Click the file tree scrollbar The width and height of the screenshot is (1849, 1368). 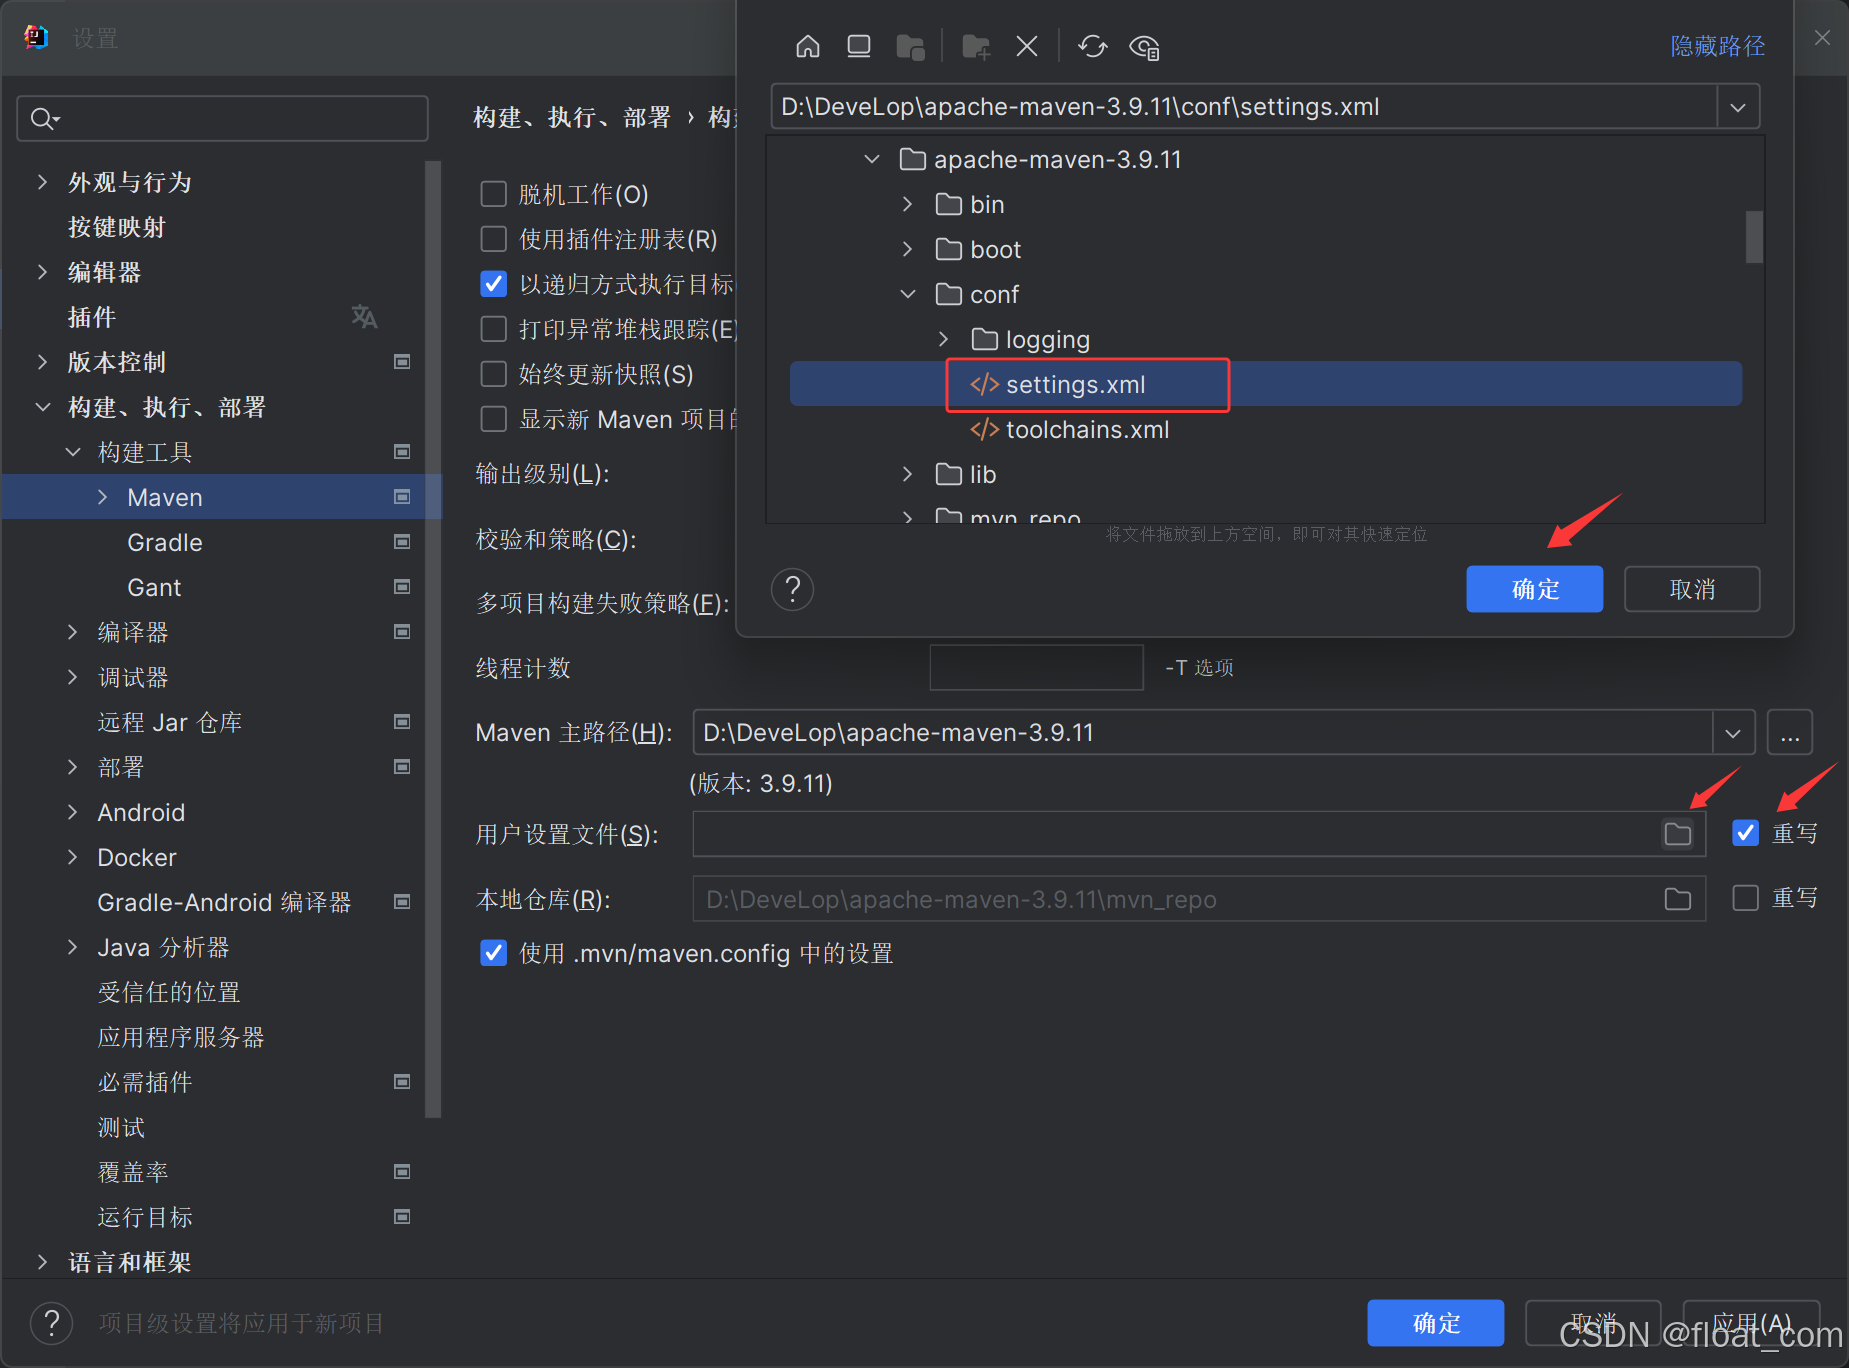coord(1754,237)
